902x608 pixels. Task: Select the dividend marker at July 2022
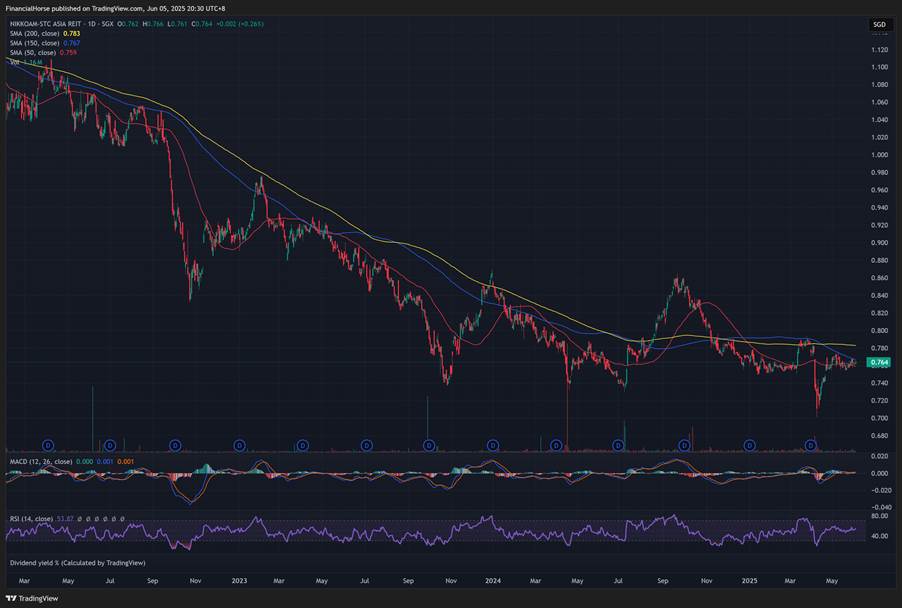click(110, 445)
